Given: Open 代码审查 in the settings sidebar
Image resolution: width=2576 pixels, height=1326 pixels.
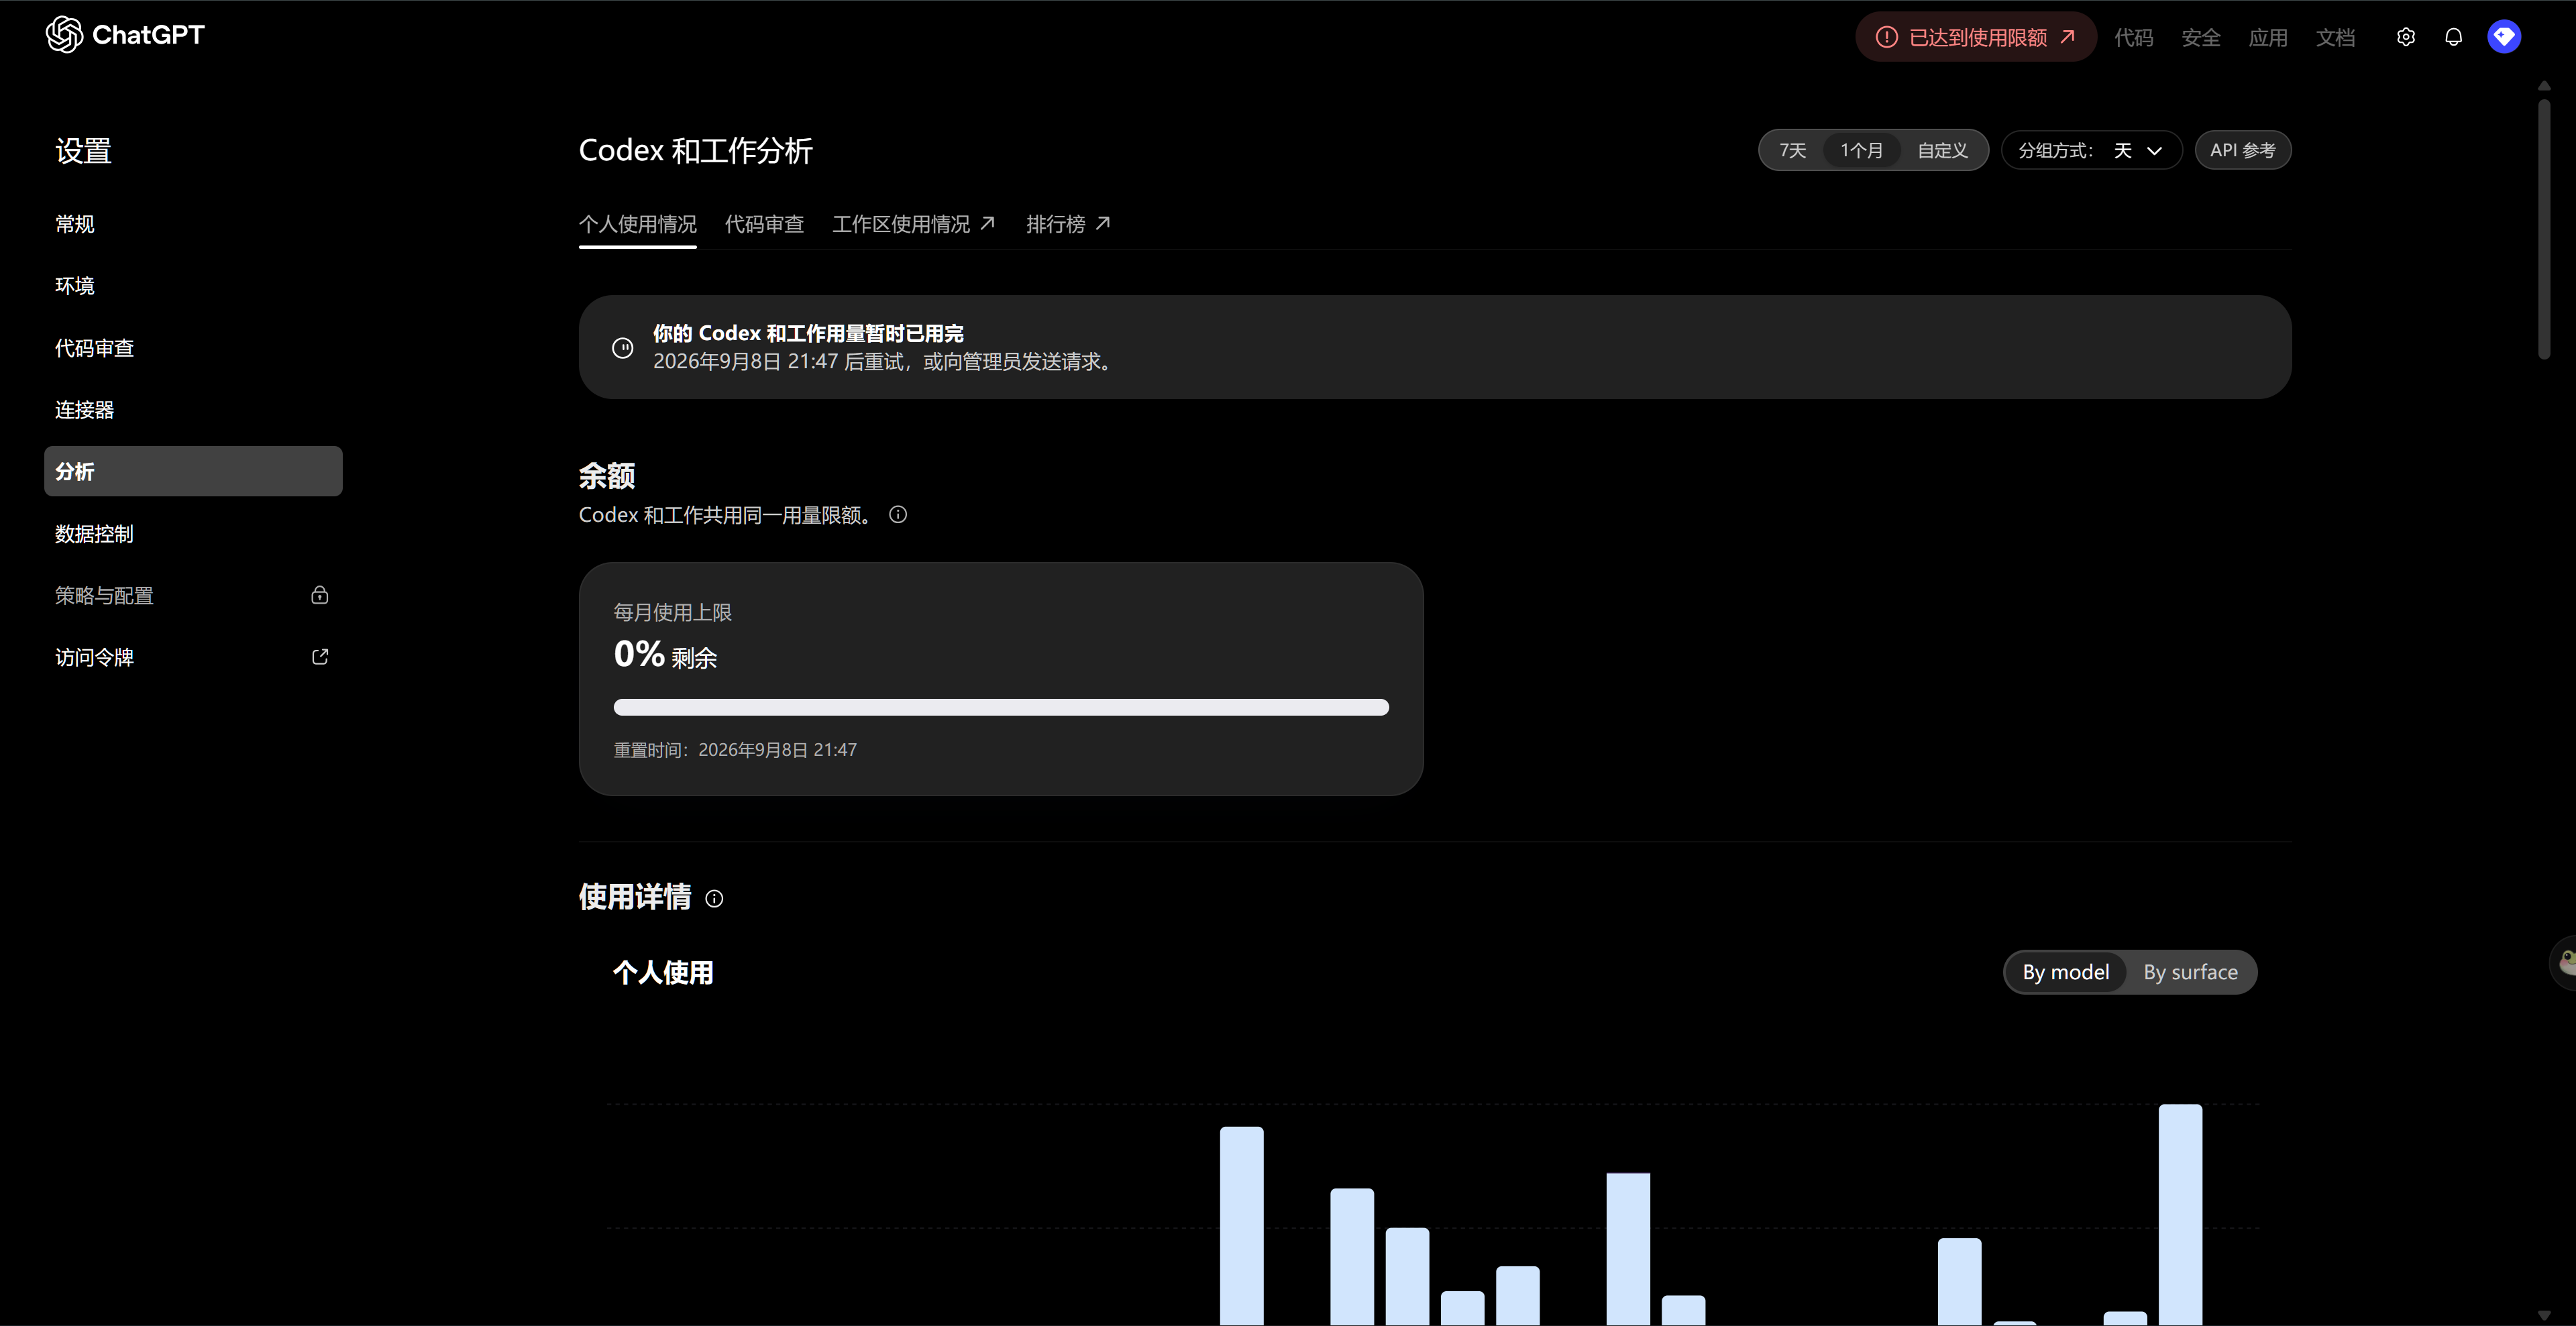Looking at the screenshot, I should pos(193,348).
